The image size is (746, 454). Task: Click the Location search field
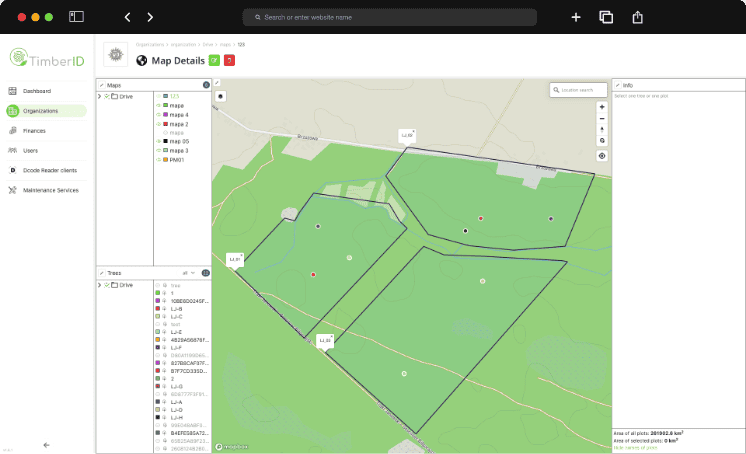pyautogui.click(x=579, y=90)
